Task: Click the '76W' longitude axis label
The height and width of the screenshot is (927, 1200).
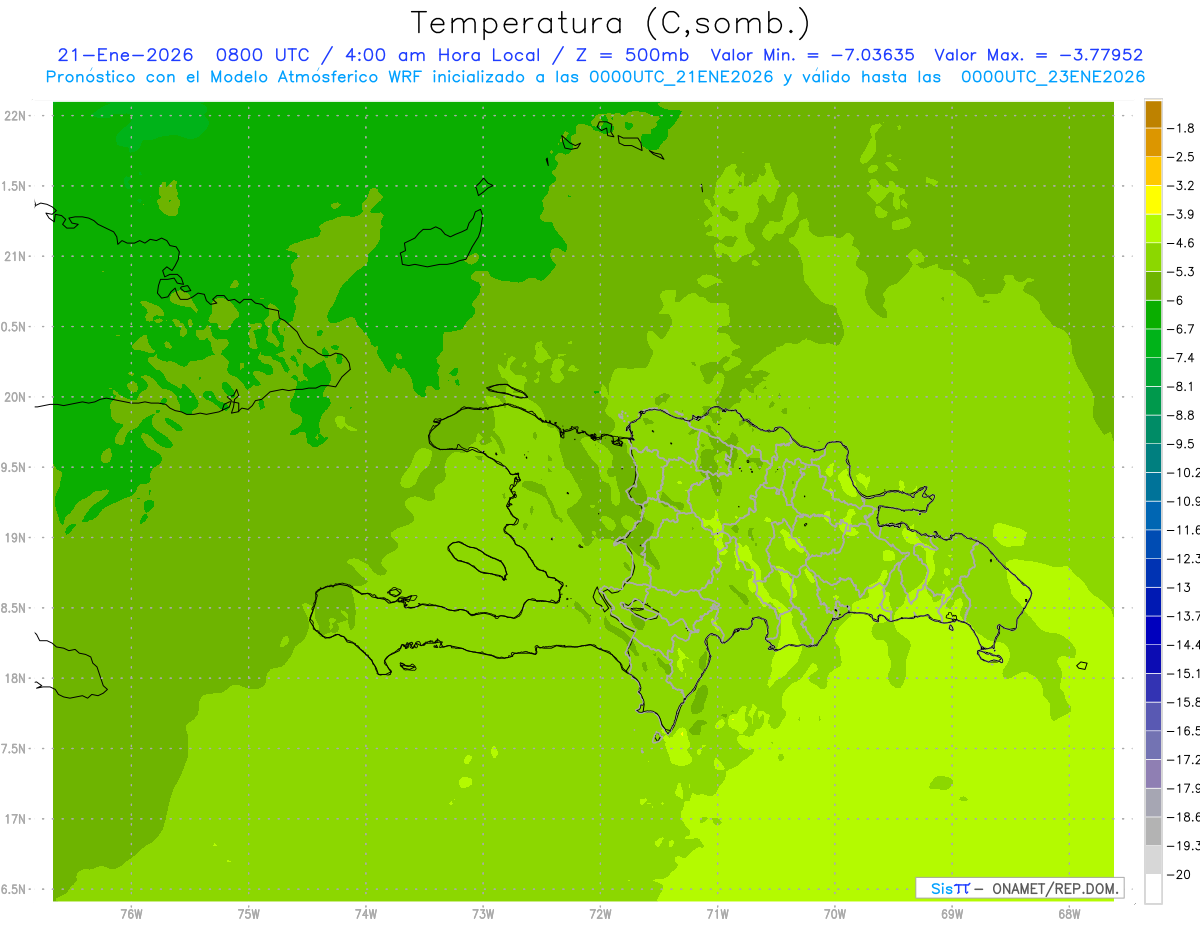Action: pos(131,914)
